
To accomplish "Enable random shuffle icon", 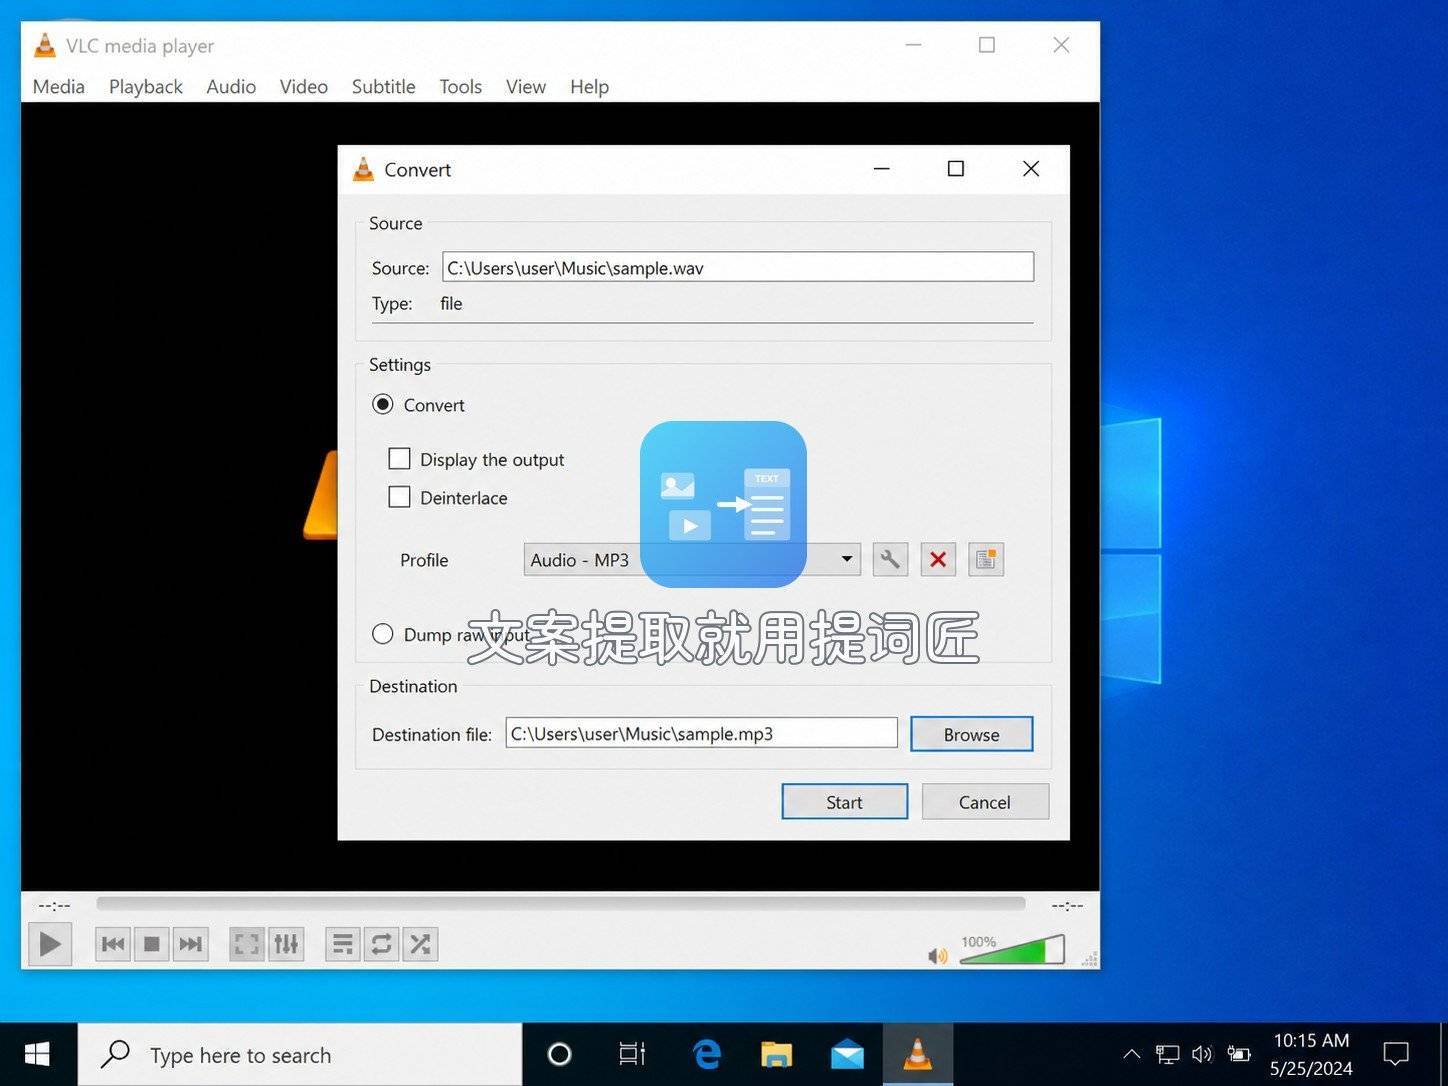I will point(420,944).
